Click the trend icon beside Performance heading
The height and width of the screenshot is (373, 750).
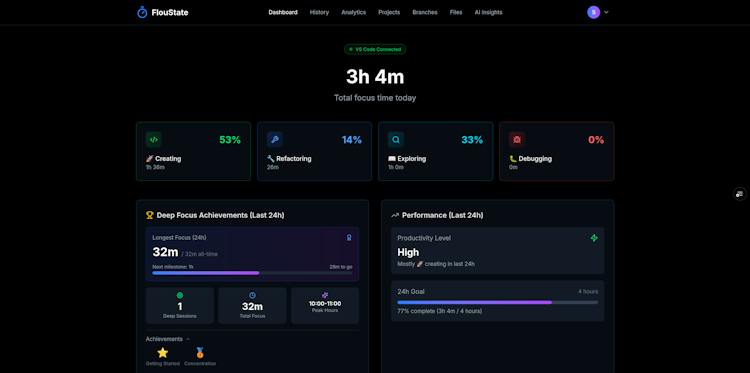coord(395,215)
